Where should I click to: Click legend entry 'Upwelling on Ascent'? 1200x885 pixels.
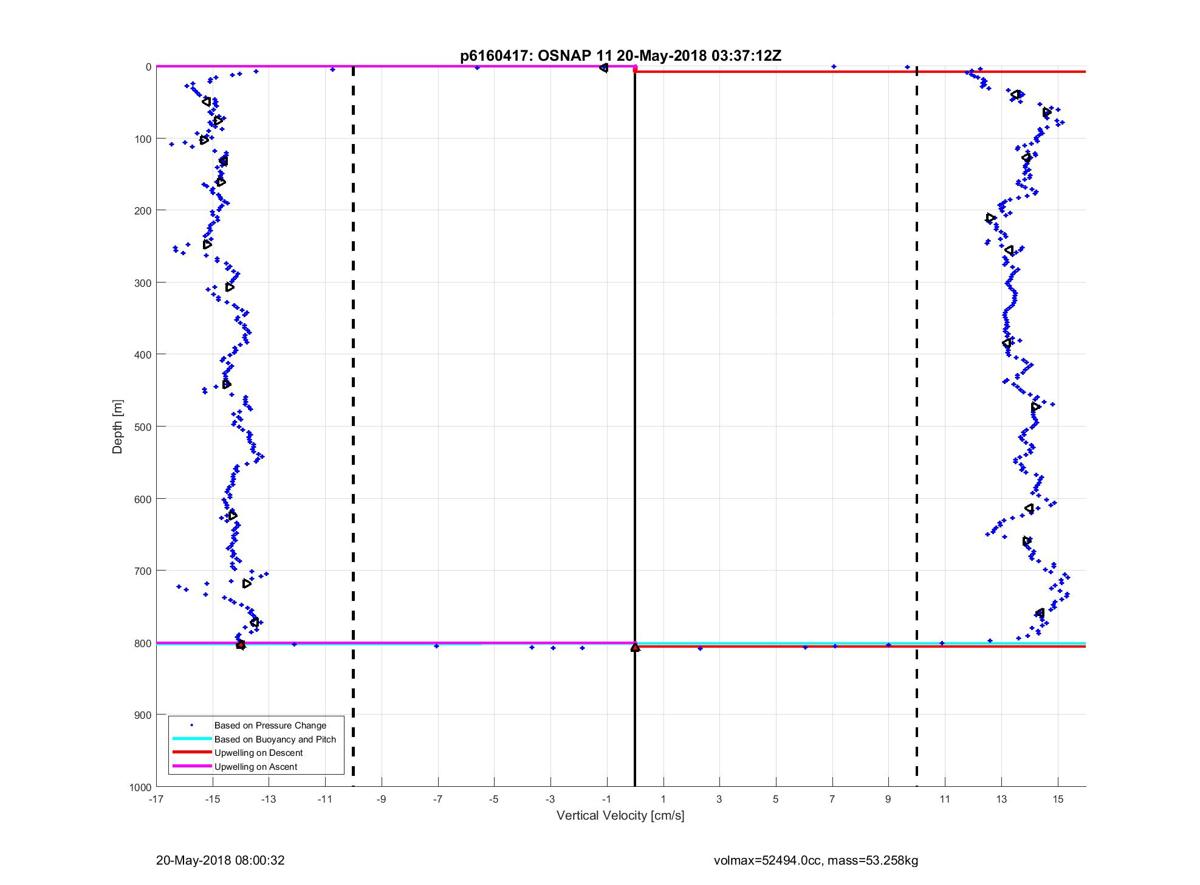click(x=256, y=766)
